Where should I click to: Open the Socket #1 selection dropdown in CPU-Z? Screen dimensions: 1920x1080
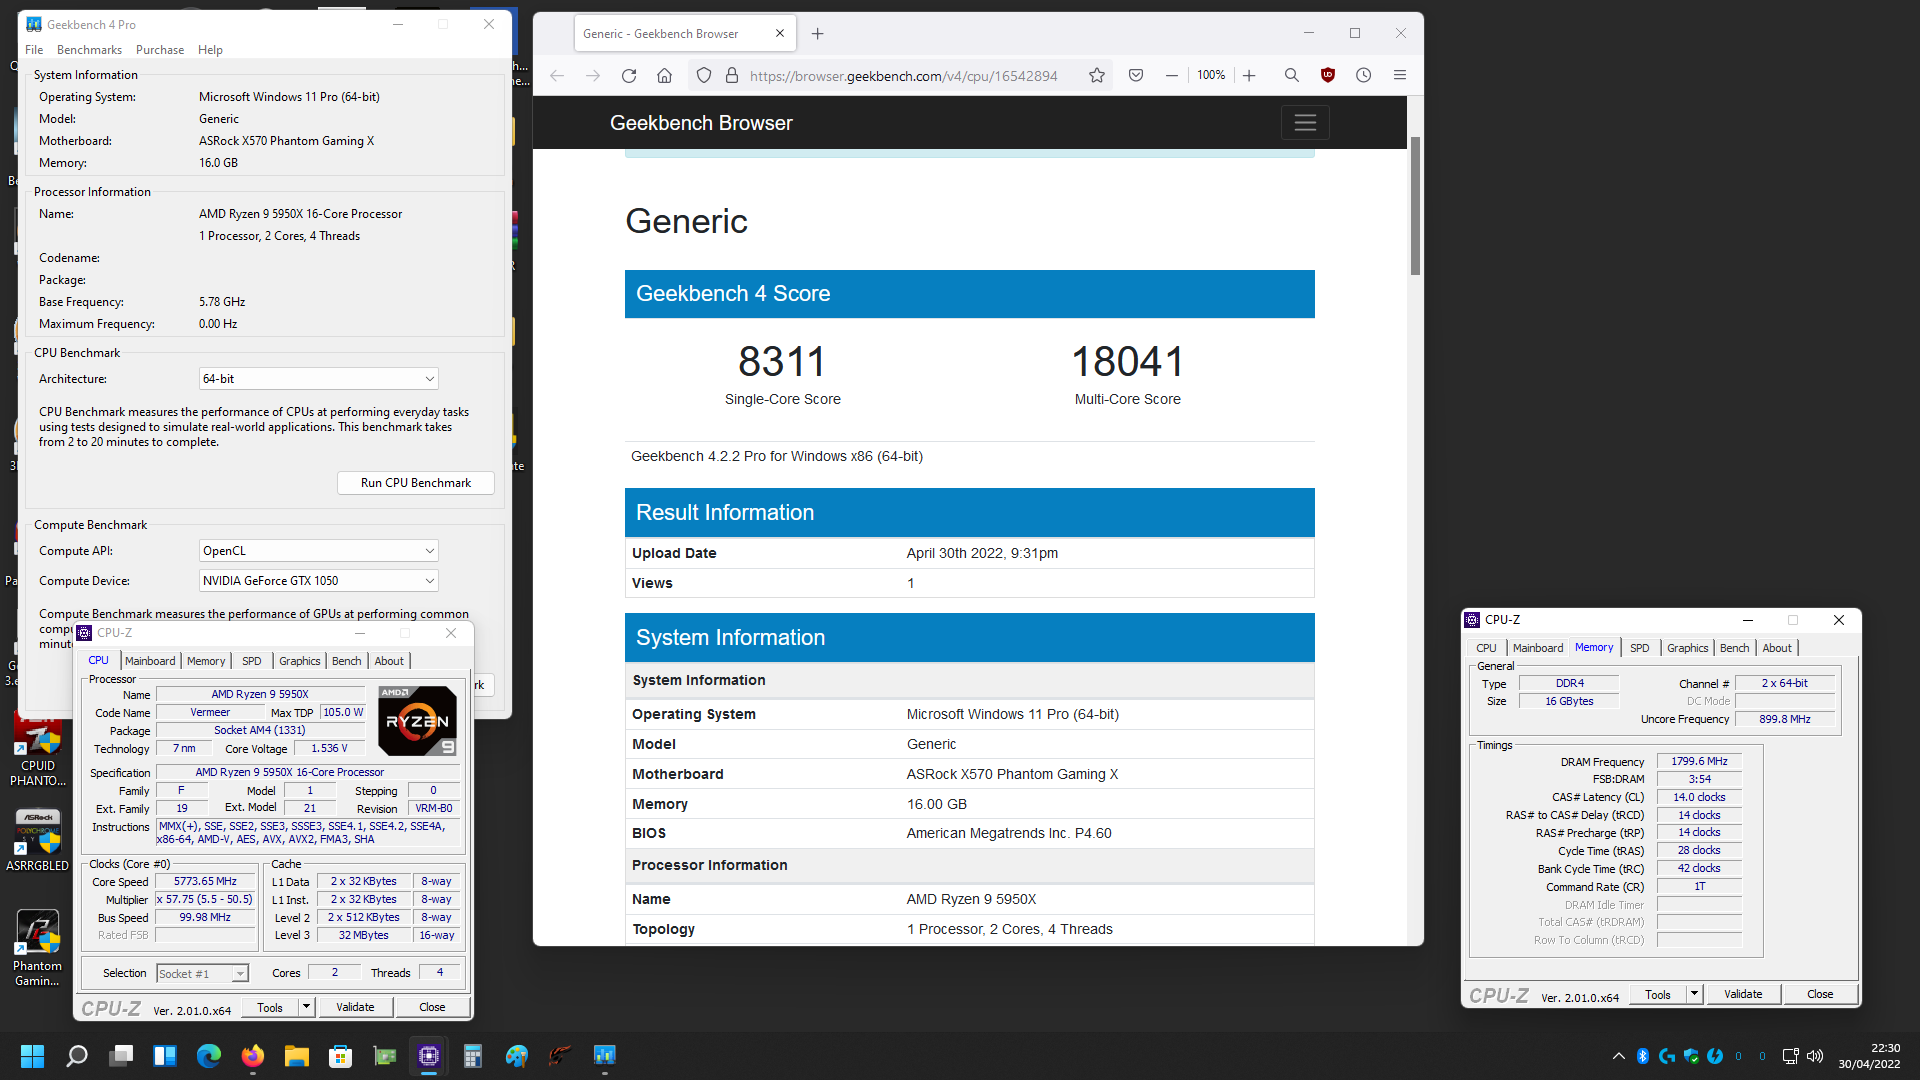[x=202, y=974]
